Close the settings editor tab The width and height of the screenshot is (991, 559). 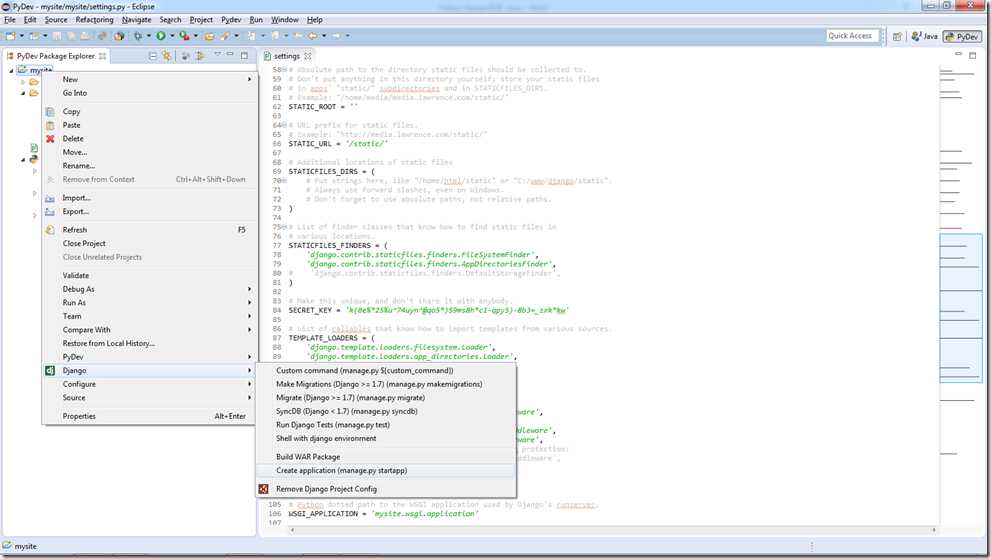[x=308, y=56]
